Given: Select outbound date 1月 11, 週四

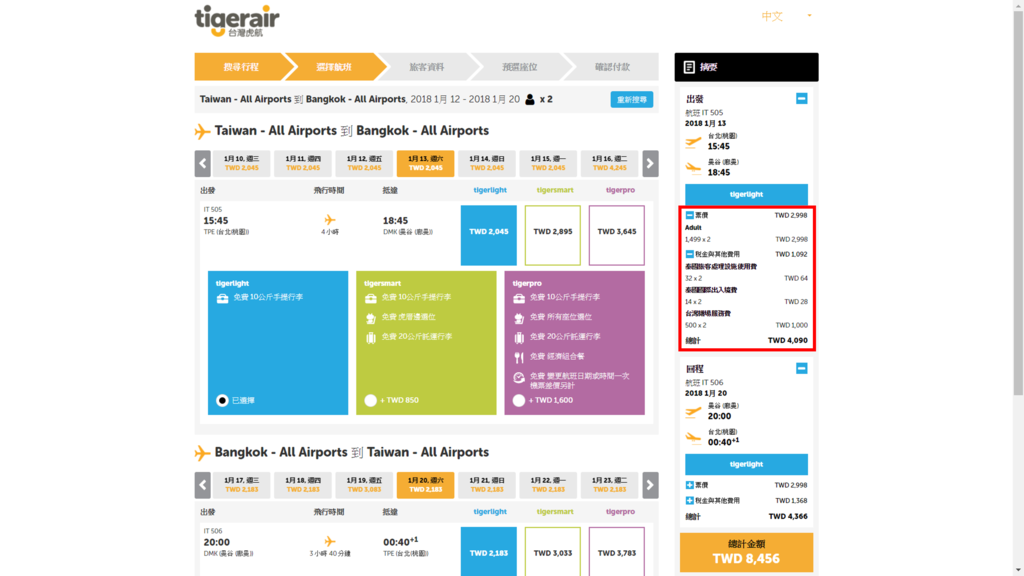Looking at the screenshot, I should pyautogui.click(x=303, y=163).
